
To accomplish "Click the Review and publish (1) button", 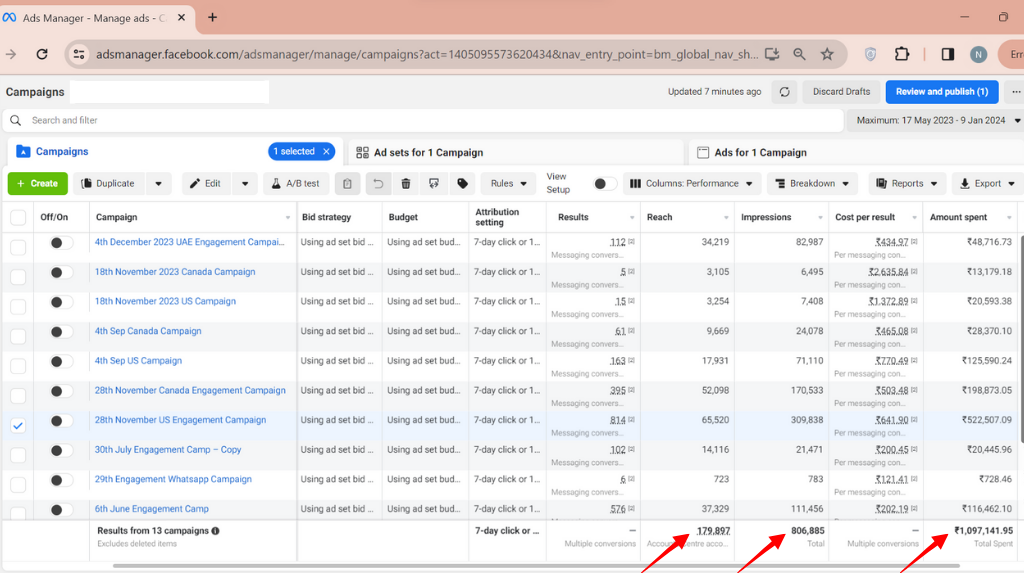I will point(942,92).
